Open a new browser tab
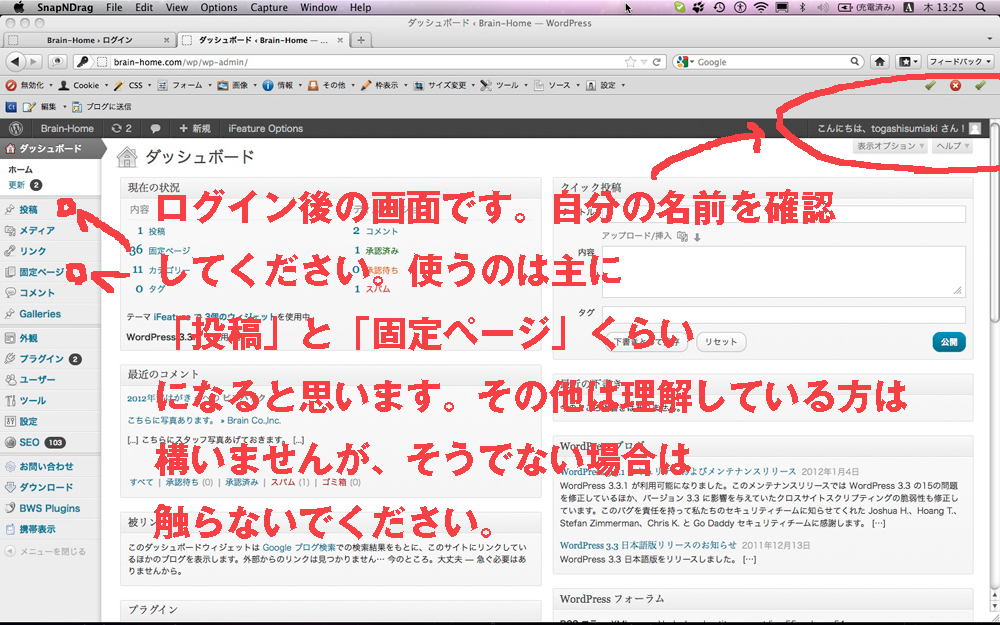 [361, 40]
